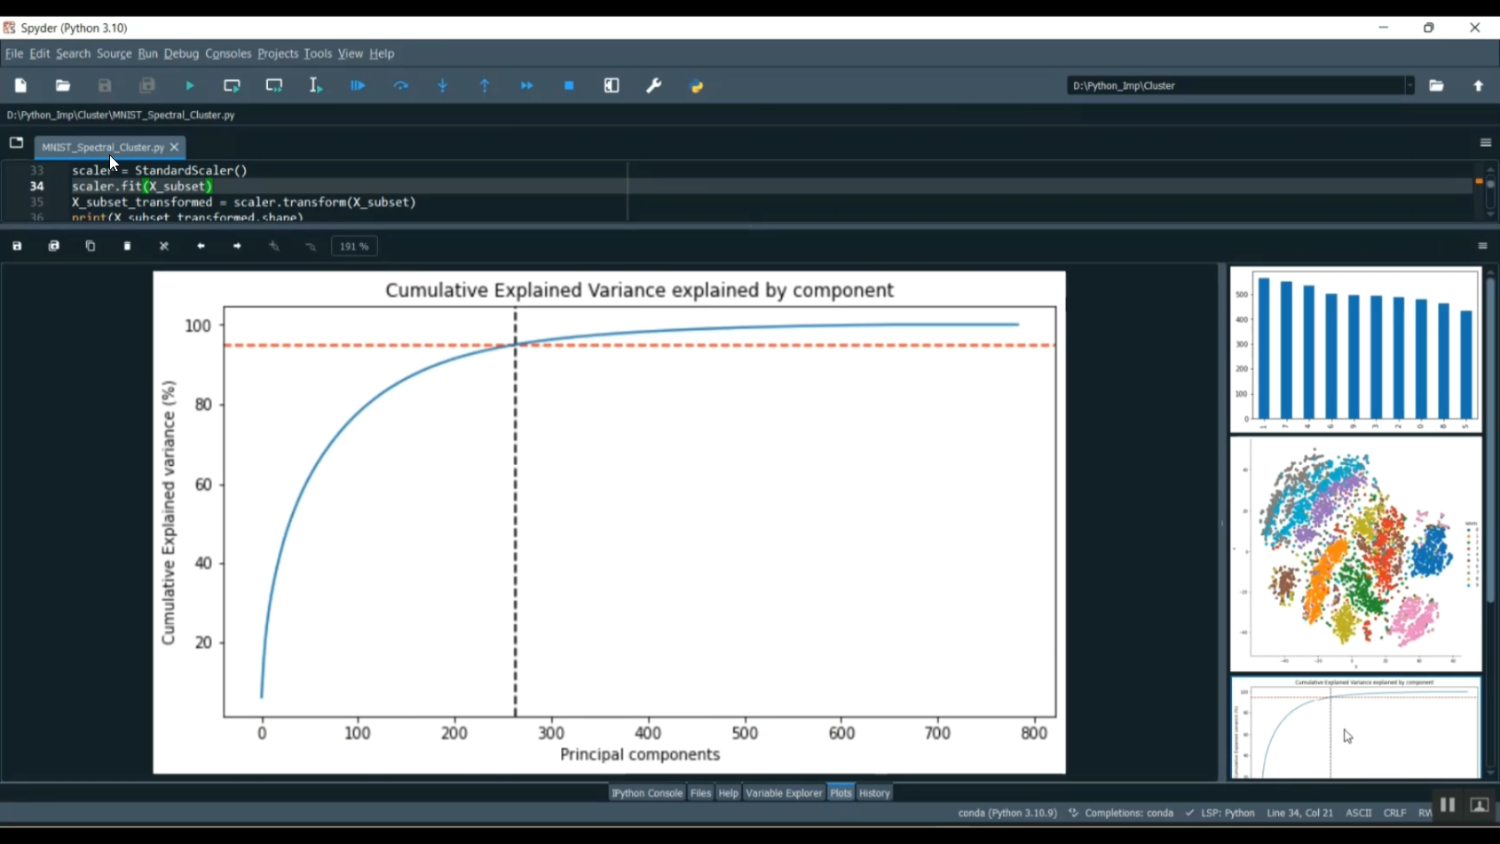1500x844 pixels.
Task: Stop debugging with the blue square icon
Action: pyautogui.click(x=569, y=86)
